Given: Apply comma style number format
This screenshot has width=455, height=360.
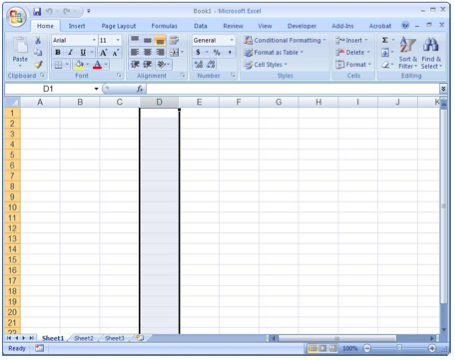Looking at the screenshot, I should coord(230,52).
